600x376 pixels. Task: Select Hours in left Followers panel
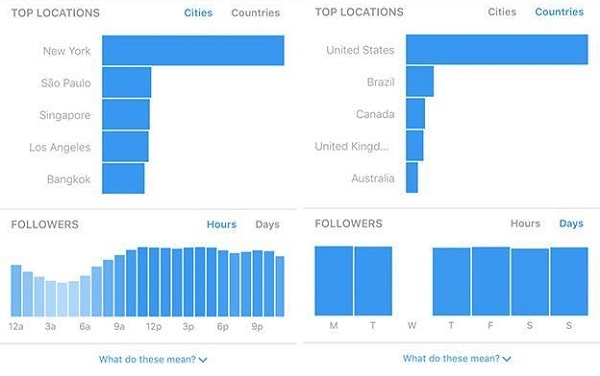point(222,224)
